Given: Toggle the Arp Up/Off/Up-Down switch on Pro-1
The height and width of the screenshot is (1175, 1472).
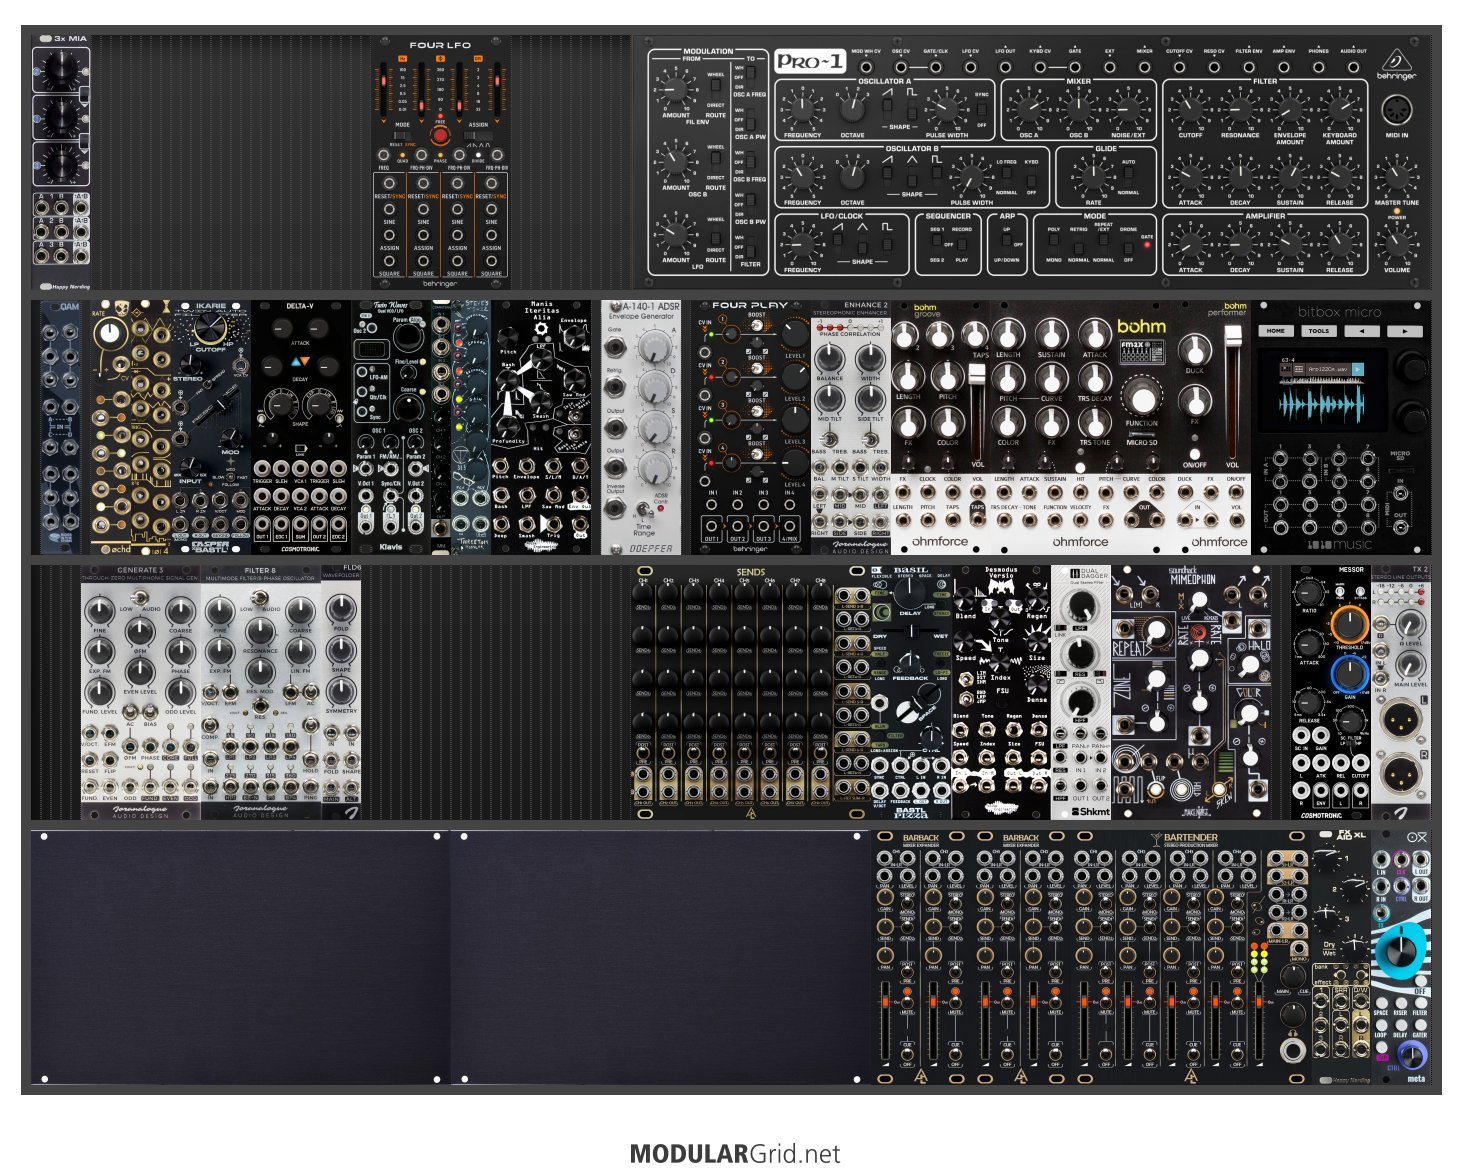Looking at the screenshot, I should 1007,244.
